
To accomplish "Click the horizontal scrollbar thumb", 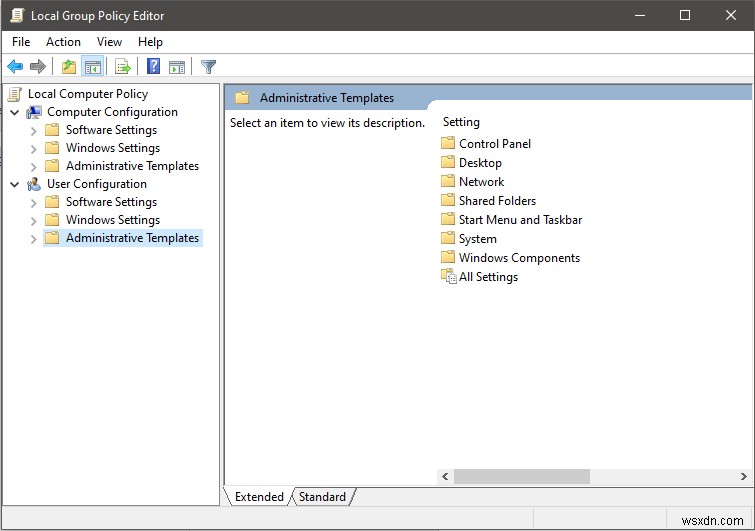I will pos(522,477).
